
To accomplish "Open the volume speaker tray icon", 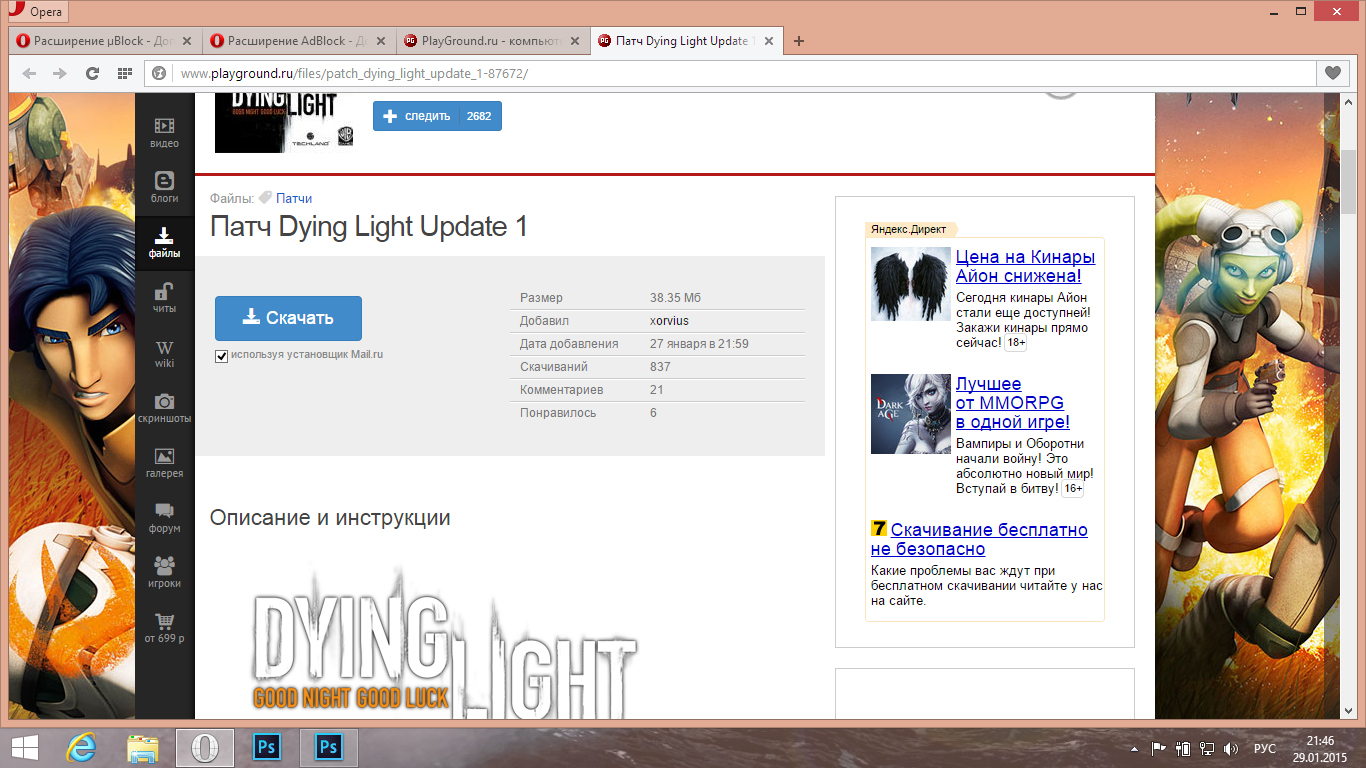I will click(1232, 748).
